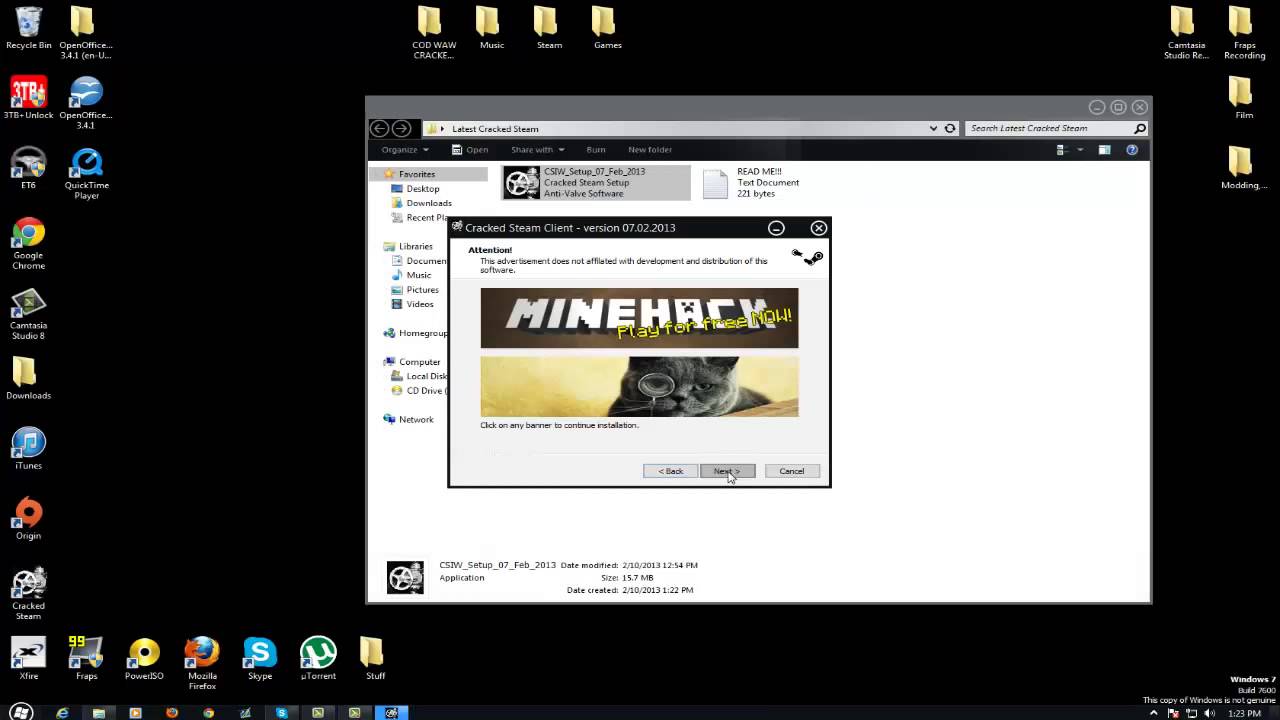The image size is (1280, 720).
Task: Select the Recycle Bin desktop icon
Action: (29, 28)
